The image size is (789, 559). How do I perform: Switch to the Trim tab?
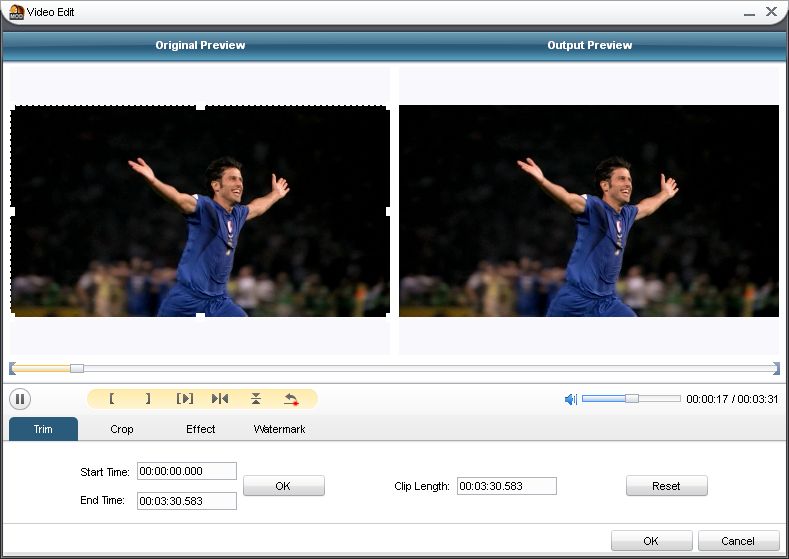click(x=43, y=429)
